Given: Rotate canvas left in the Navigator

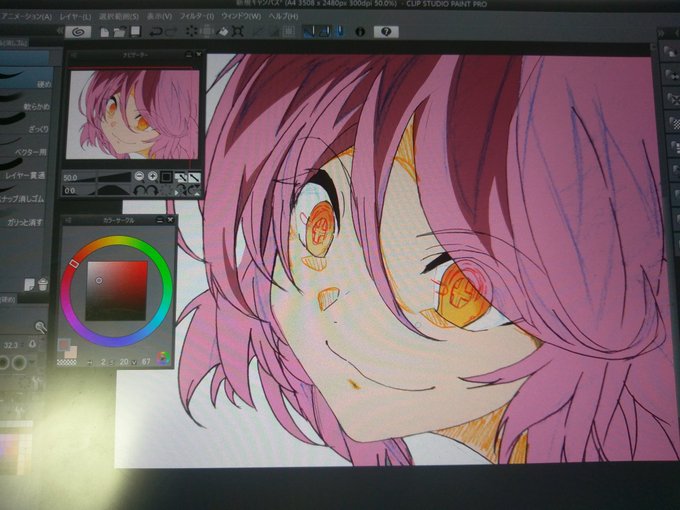Looking at the screenshot, I should click(139, 190).
